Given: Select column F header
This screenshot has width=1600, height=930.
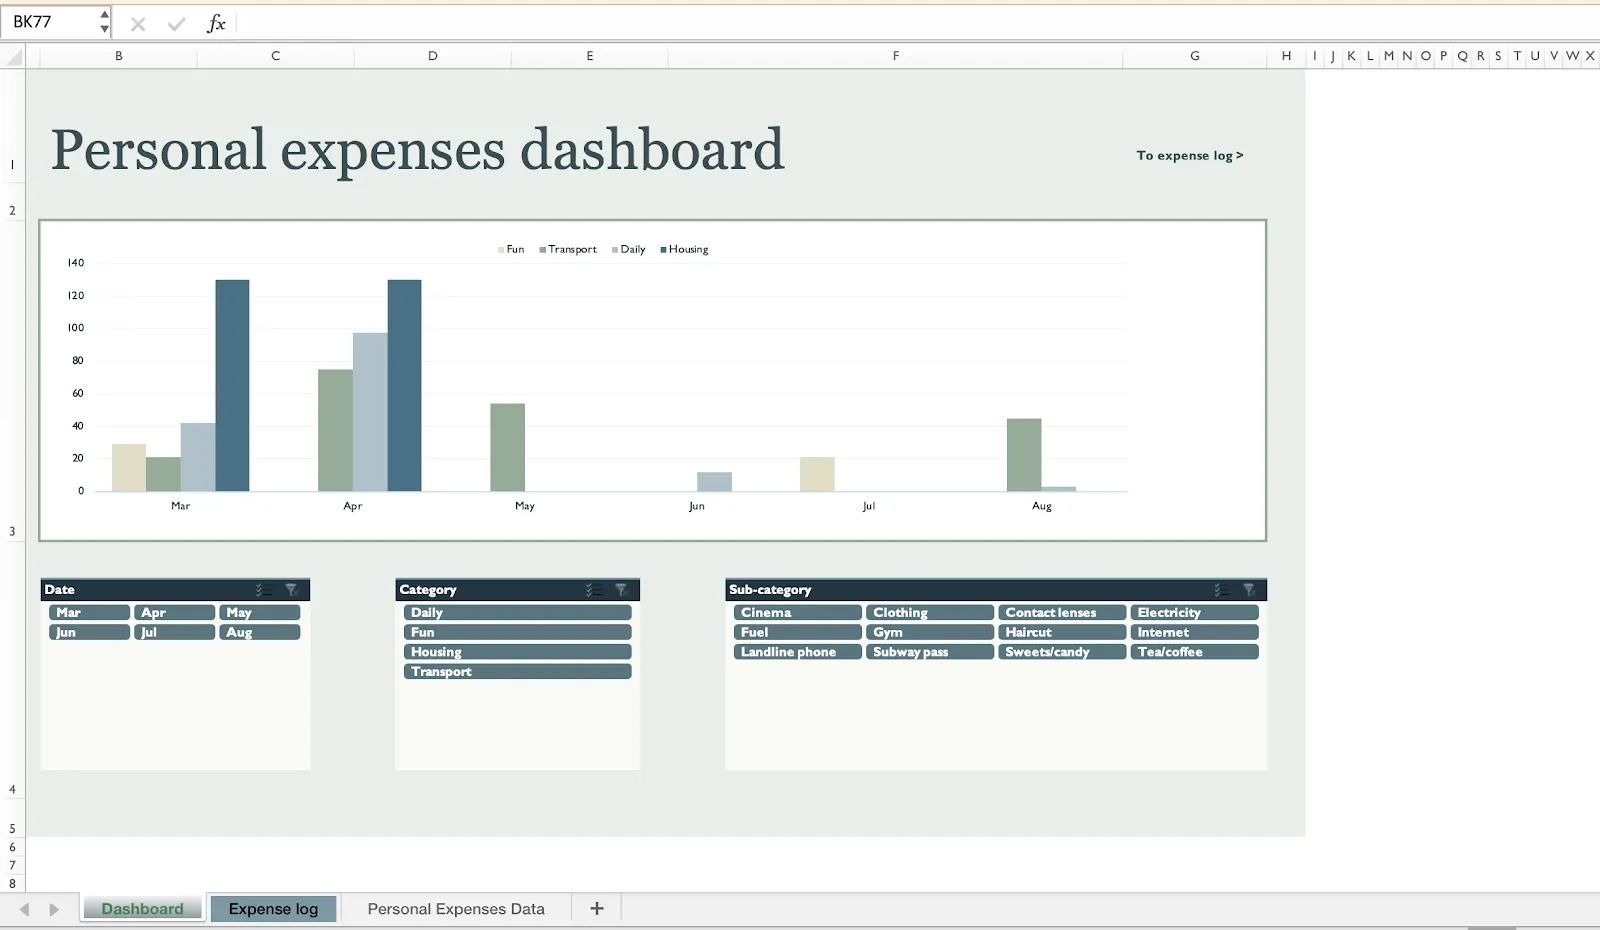Looking at the screenshot, I should pyautogui.click(x=896, y=57).
